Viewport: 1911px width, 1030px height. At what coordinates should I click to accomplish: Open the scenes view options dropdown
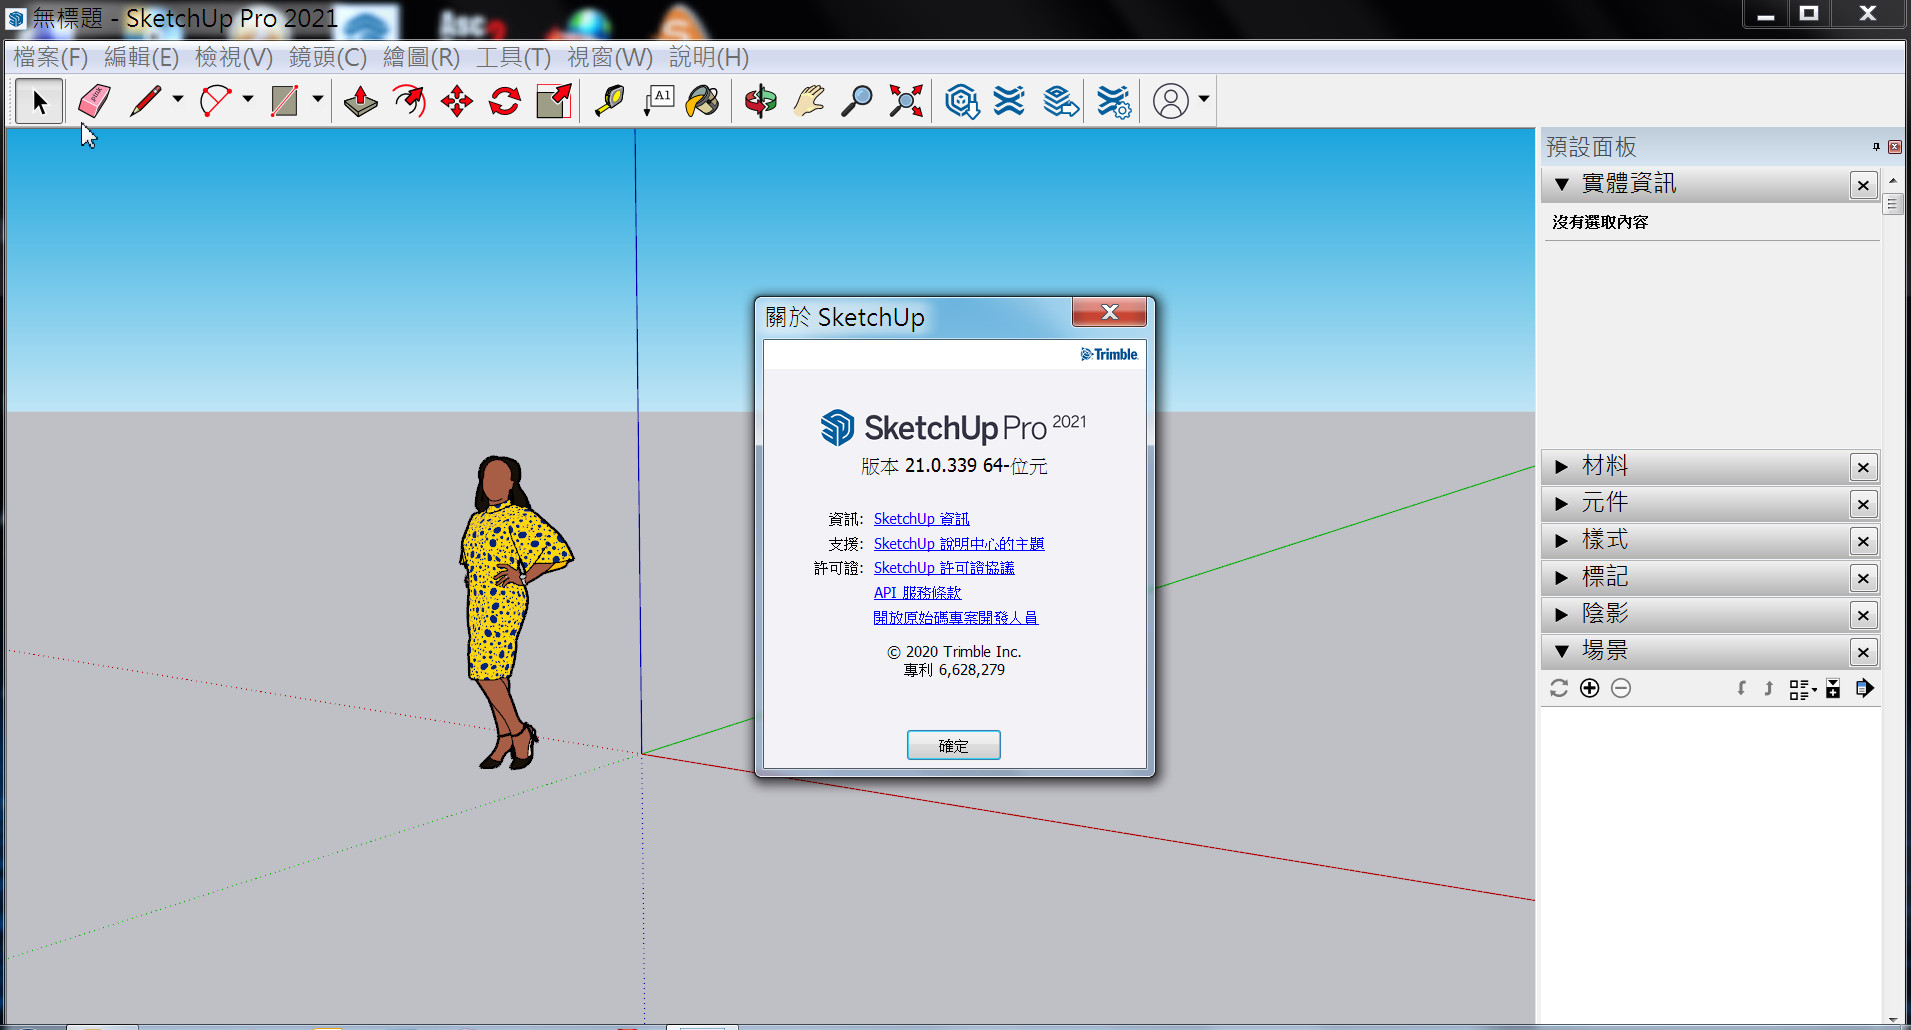click(x=1803, y=689)
